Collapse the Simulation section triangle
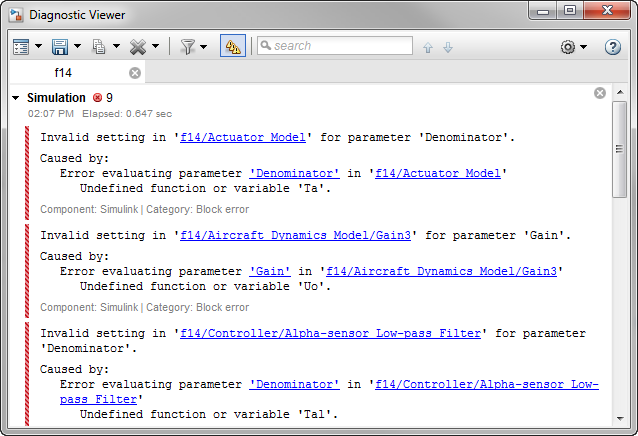The width and height of the screenshot is (638, 436). [16, 98]
